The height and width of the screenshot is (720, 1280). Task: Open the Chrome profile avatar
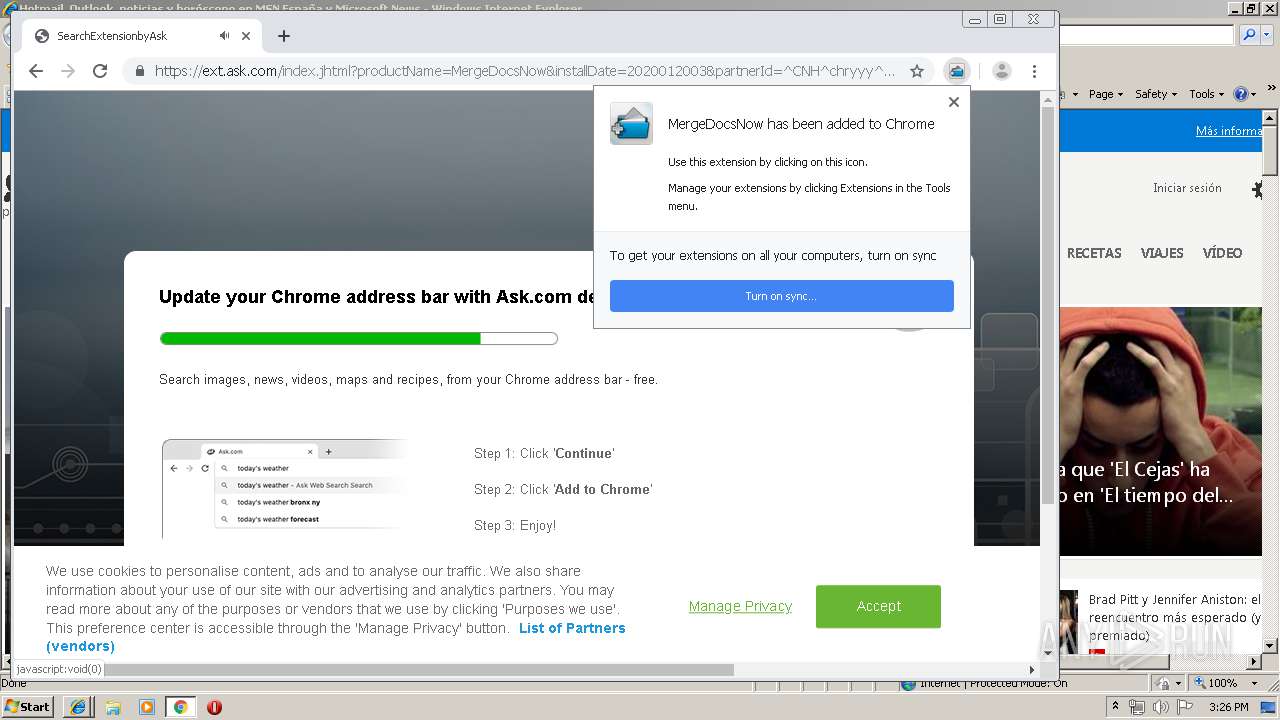[1001, 71]
